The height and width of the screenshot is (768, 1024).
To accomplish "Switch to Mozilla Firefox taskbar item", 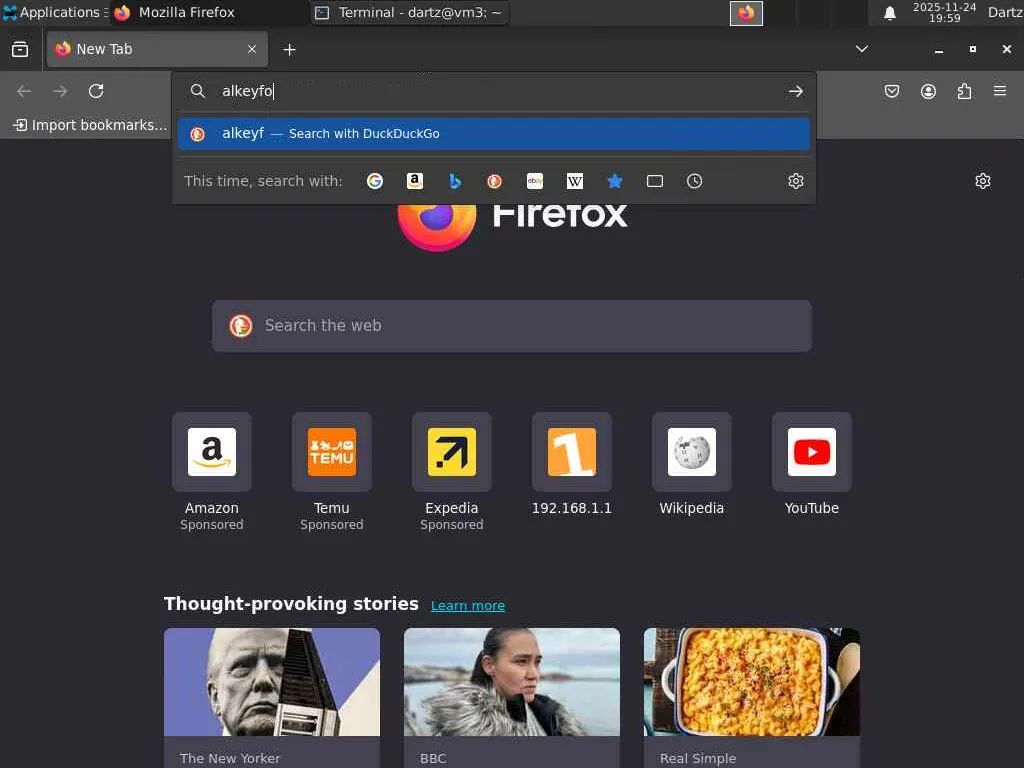I will pyautogui.click(x=208, y=12).
